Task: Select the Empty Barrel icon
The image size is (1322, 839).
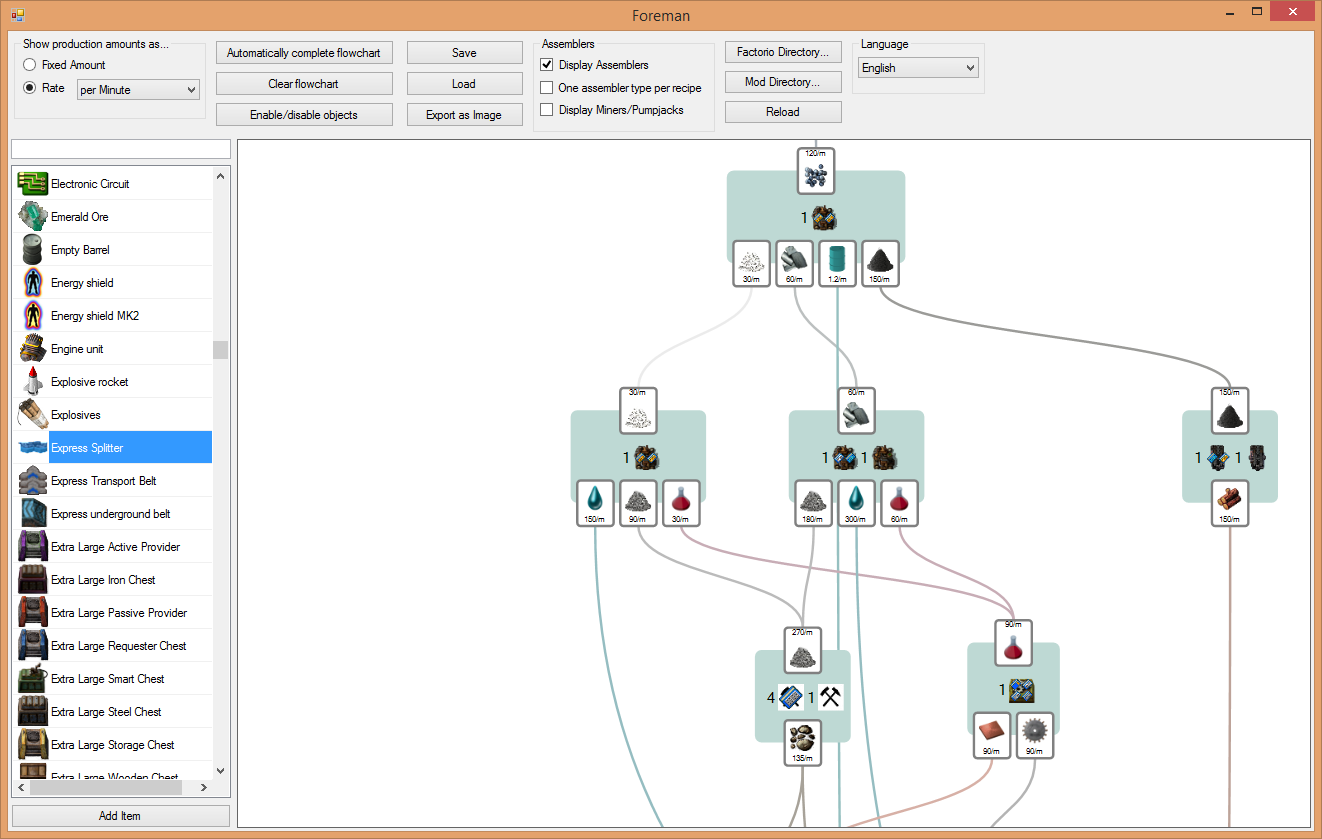Action: [x=33, y=250]
